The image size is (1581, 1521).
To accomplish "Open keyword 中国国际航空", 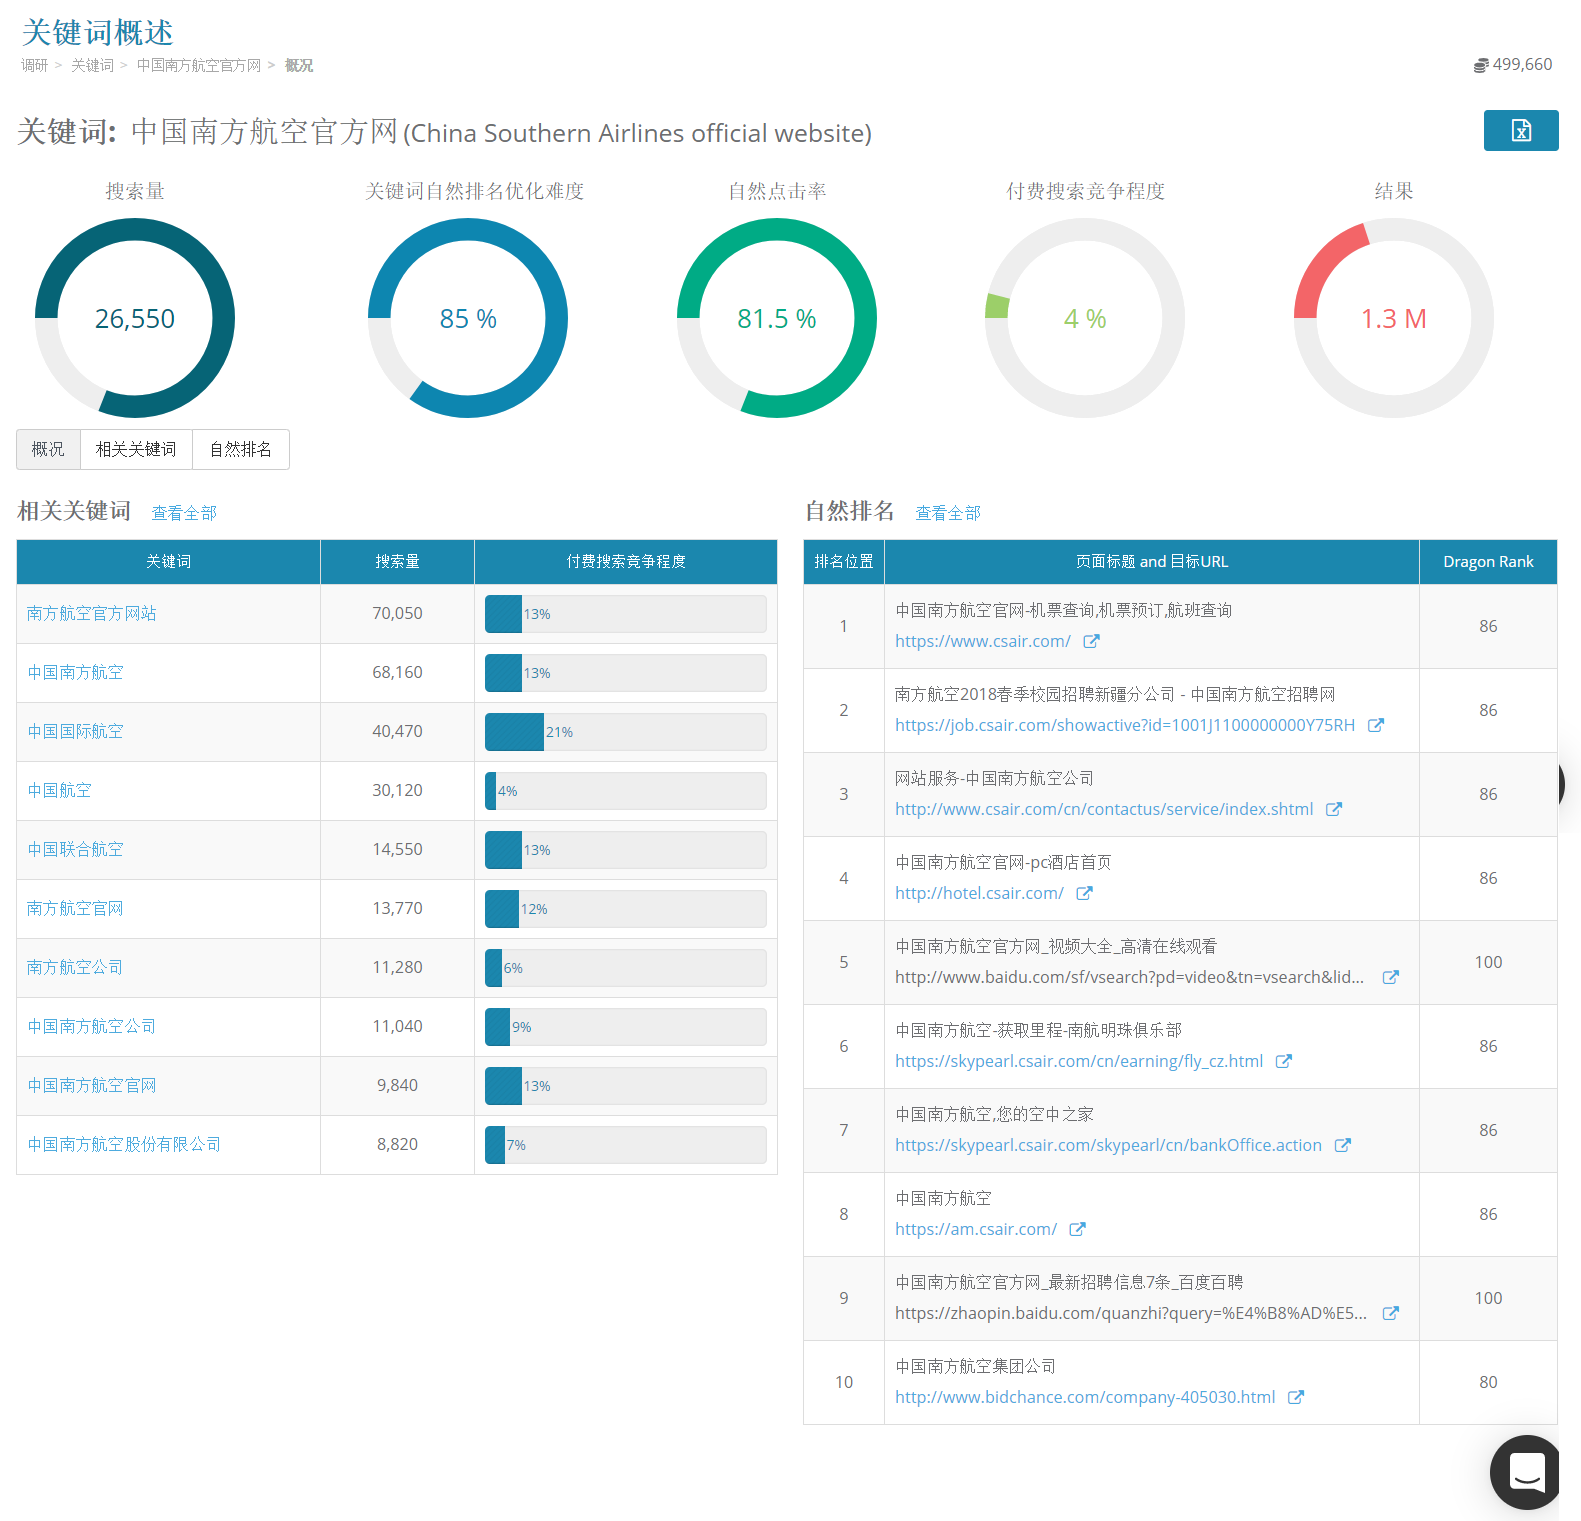I will 76,731.
